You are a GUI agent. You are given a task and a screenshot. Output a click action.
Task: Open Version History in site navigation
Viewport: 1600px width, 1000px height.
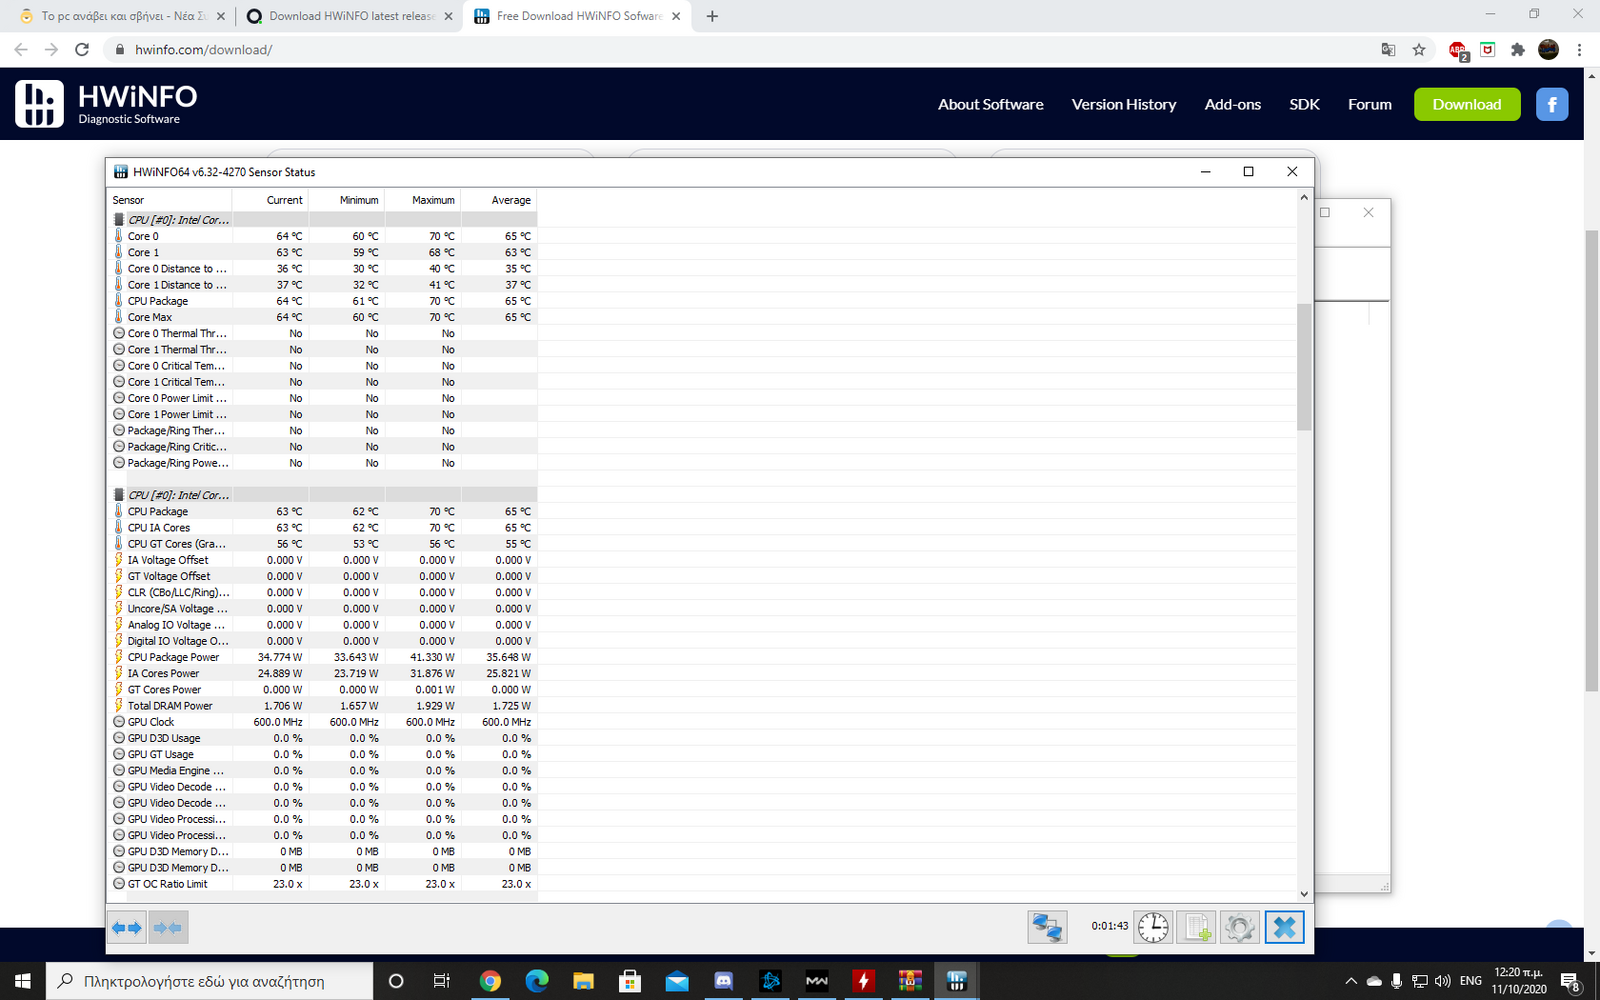(x=1124, y=104)
